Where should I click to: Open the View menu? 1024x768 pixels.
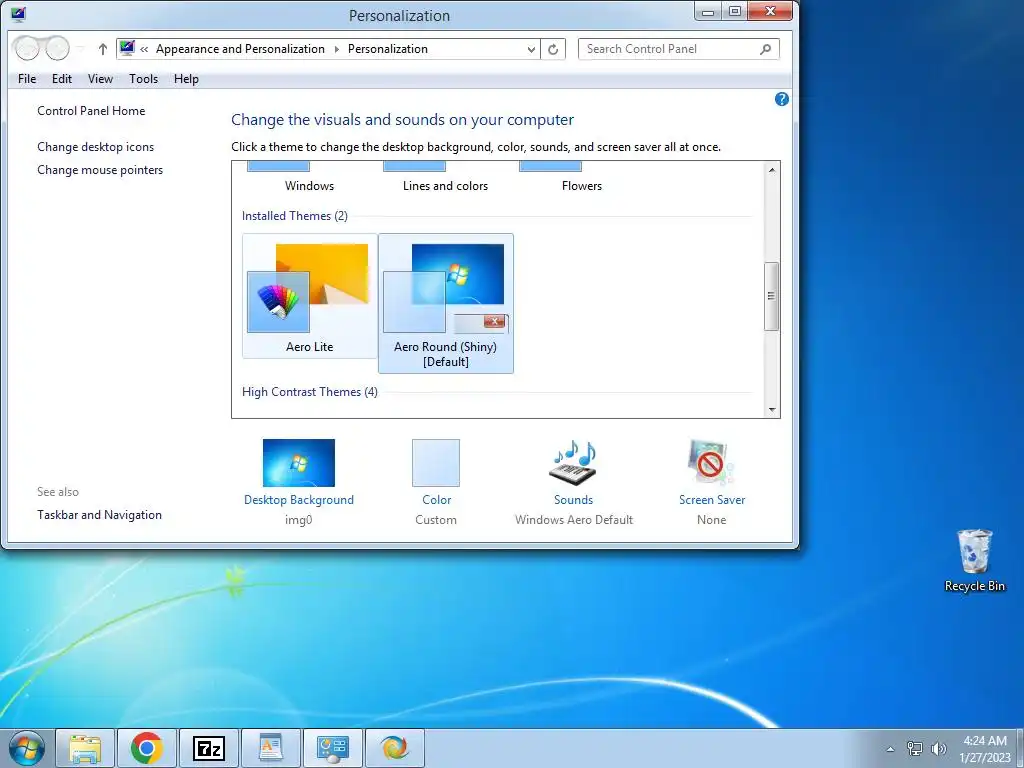click(x=100, y=79)
